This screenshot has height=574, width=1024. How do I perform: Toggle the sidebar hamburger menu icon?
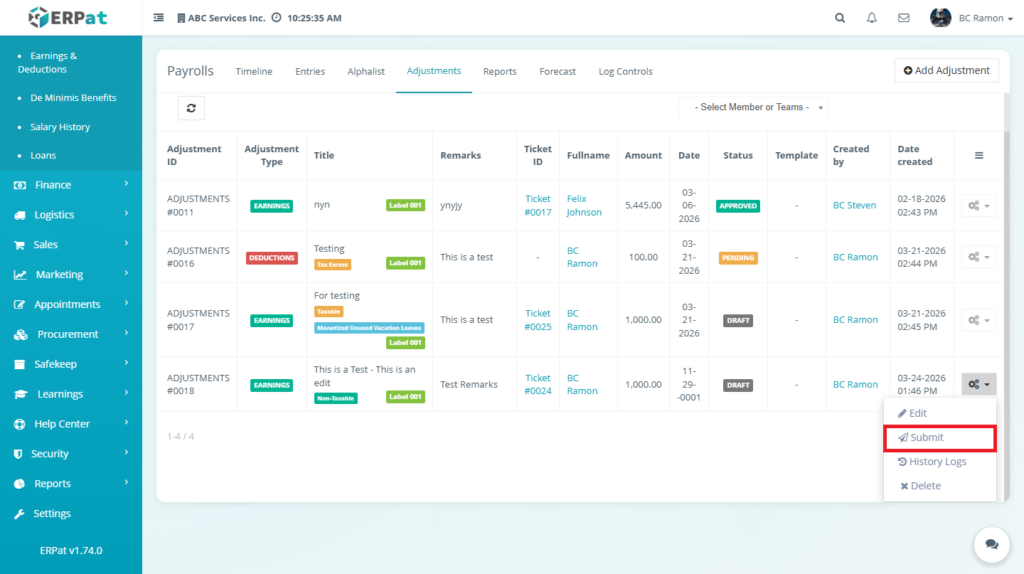pyautogui.click(x=159, y=18)
